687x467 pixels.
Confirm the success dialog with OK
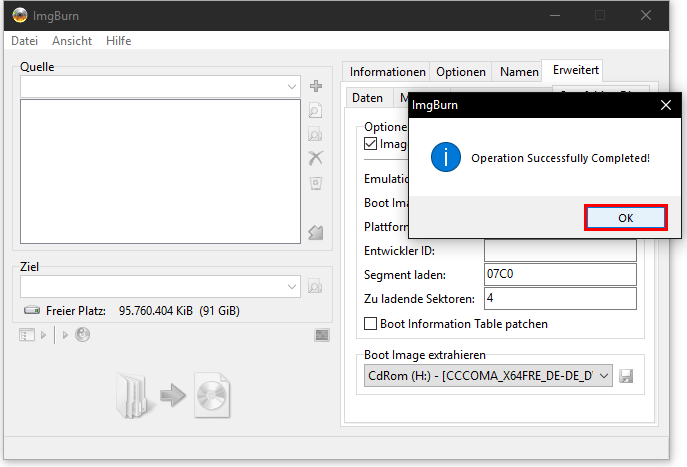626,218
